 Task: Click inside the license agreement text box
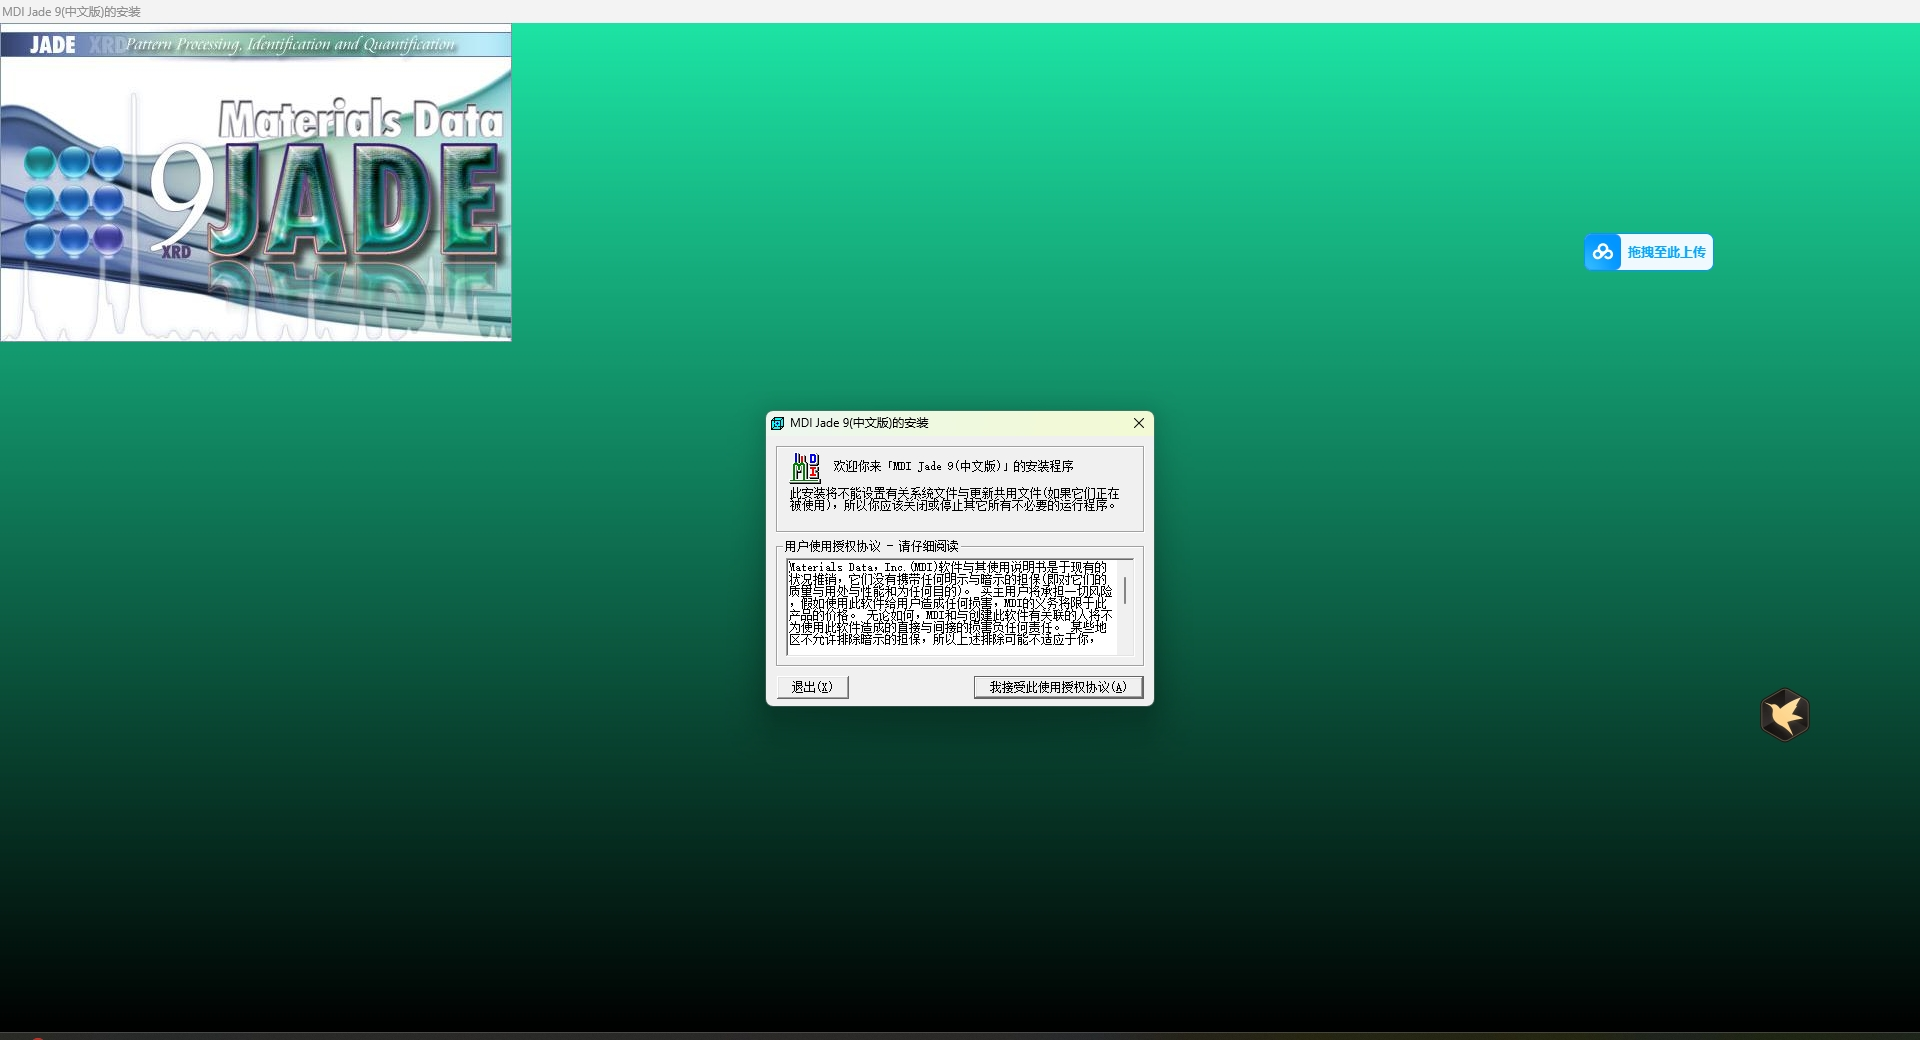tap(950, 606)
